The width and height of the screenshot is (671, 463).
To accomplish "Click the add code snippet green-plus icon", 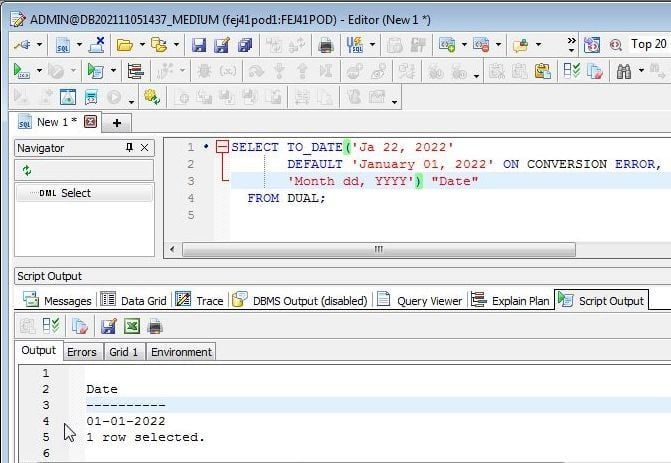I will 447,45.
